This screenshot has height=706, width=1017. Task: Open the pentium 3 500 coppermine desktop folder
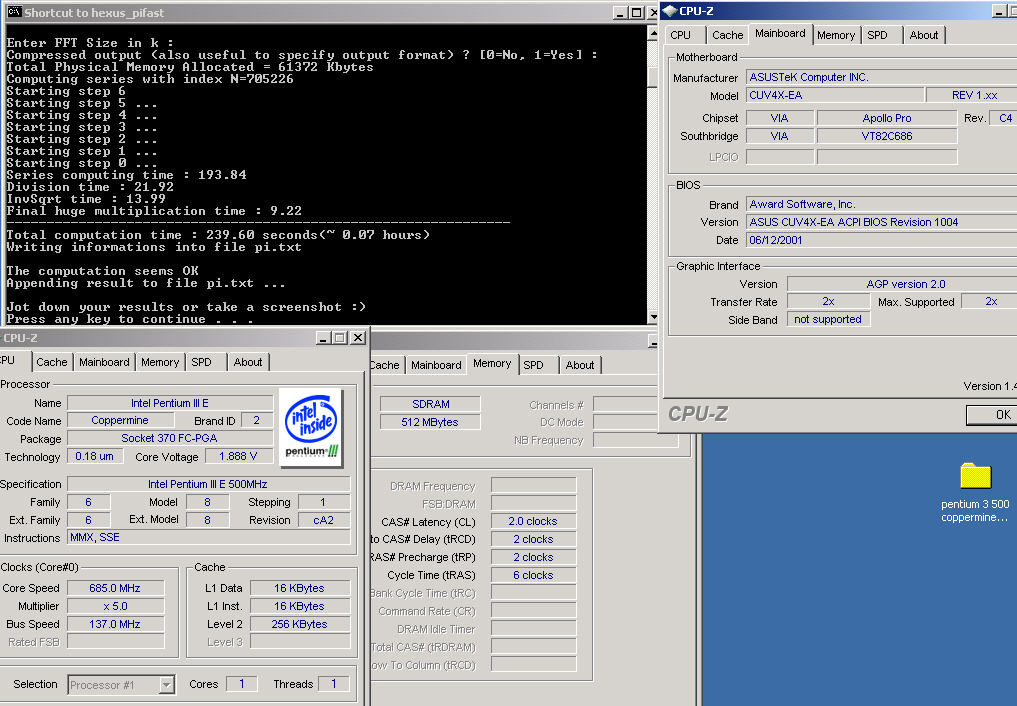tap(975, 493)
